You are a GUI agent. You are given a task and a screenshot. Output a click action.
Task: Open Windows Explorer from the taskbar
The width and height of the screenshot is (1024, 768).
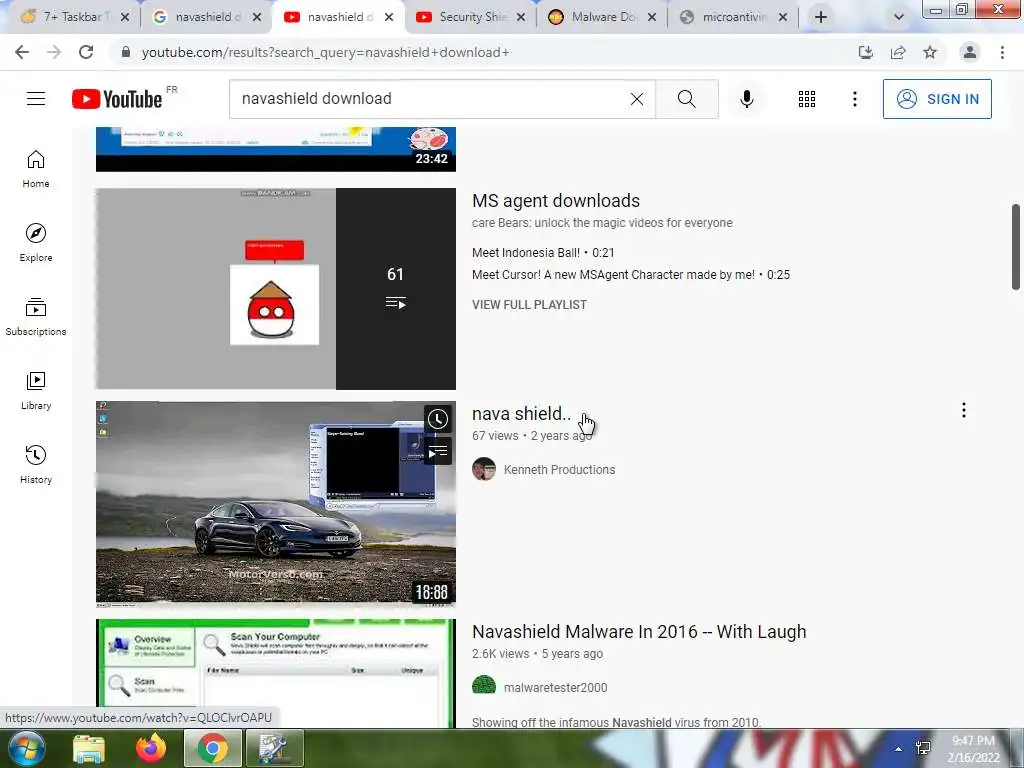(89, 748)
